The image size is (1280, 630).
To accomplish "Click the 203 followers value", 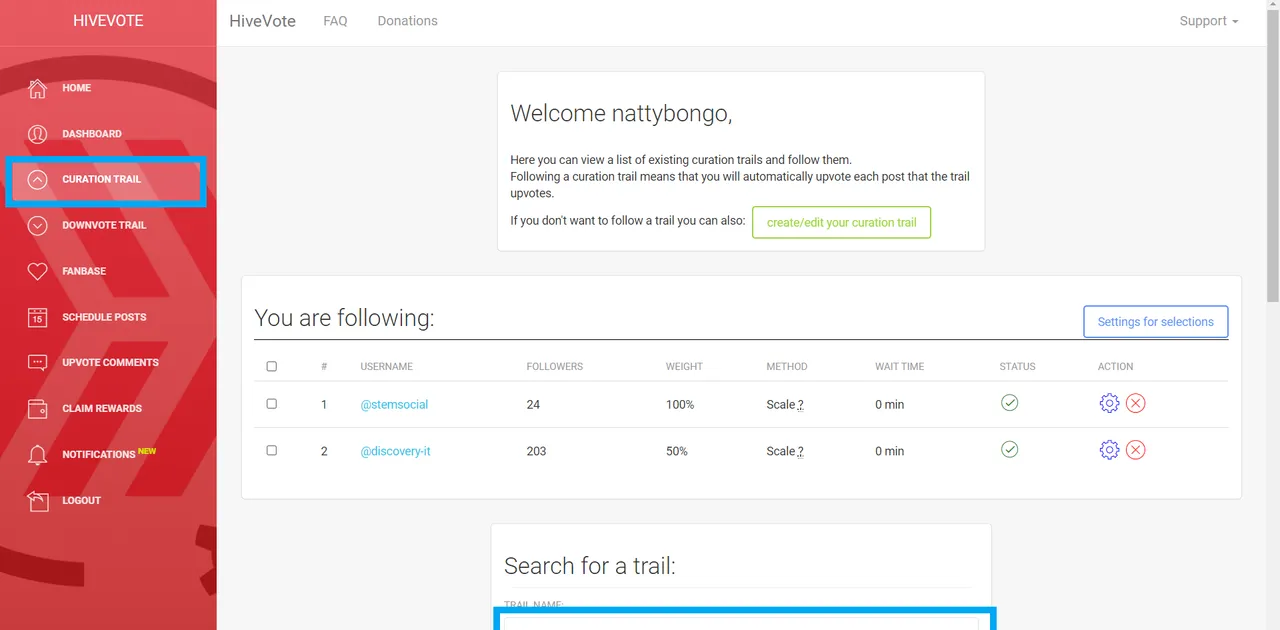I will pyautogui.click(x=536, y=452).
